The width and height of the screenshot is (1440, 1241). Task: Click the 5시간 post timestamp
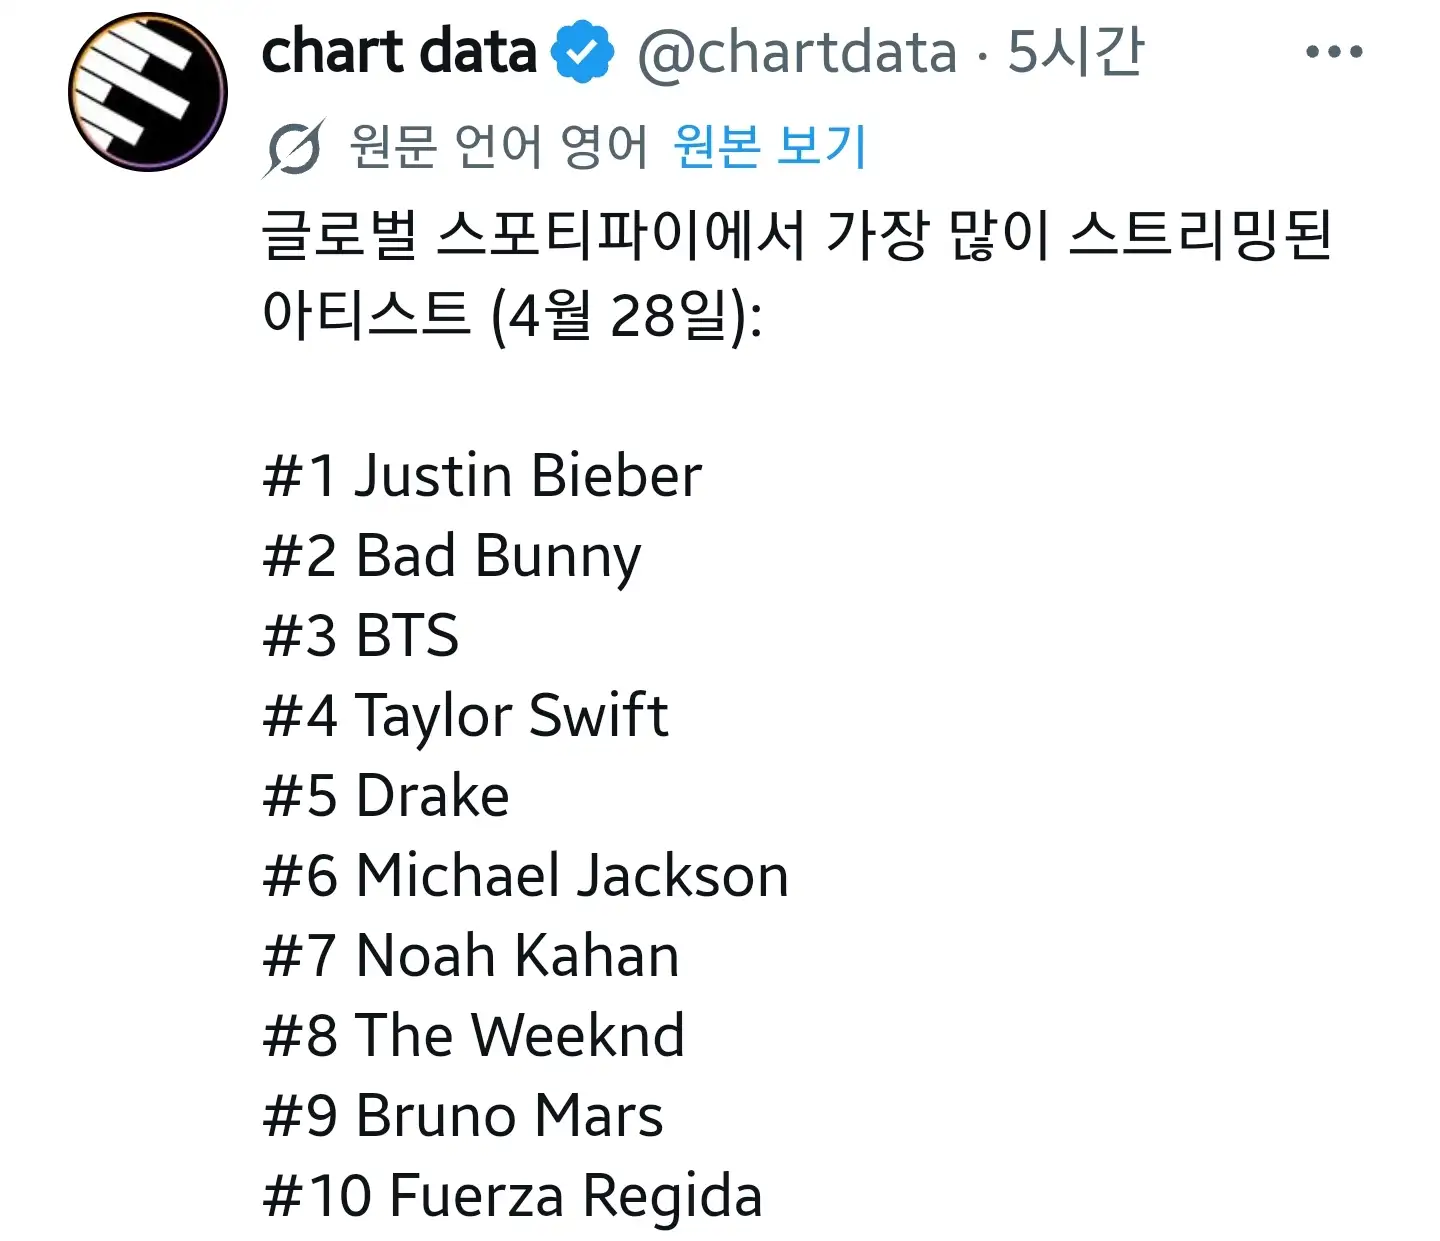(1075, 52)
